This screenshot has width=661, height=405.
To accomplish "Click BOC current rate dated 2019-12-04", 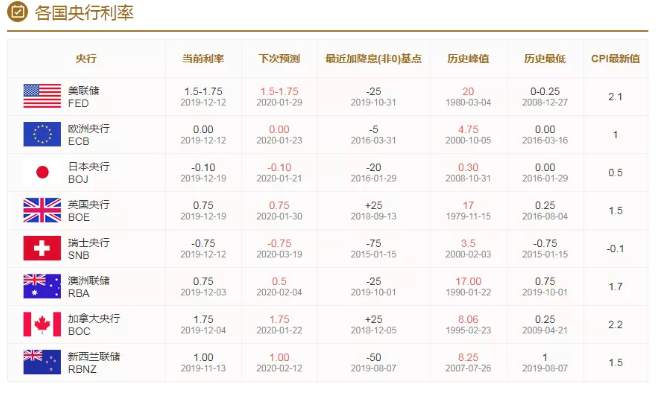I will point(203,324).
